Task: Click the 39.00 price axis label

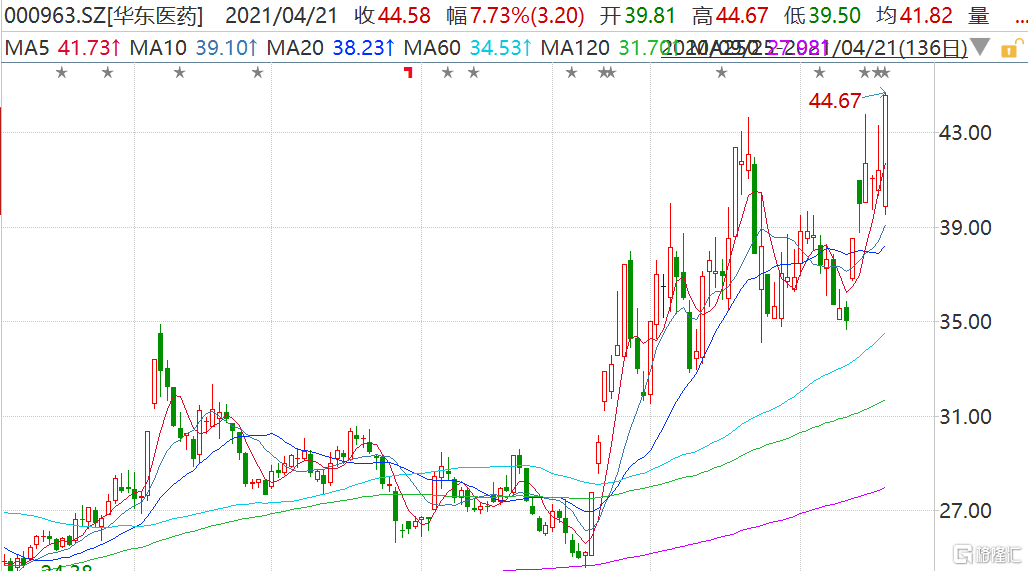Action: (965, 228)
